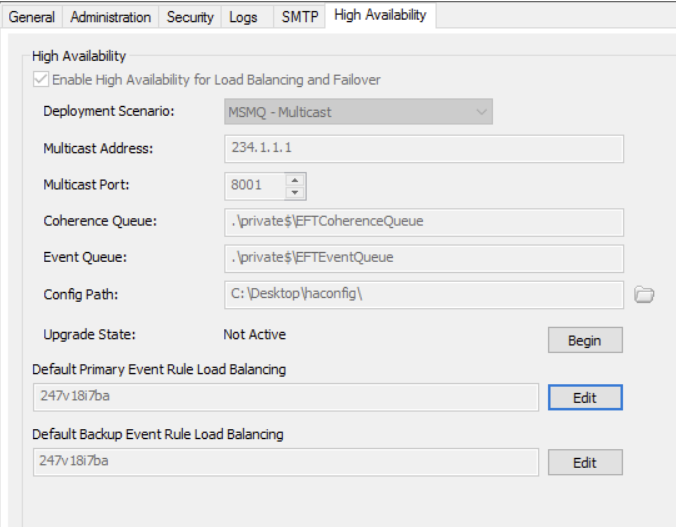This screenshot has height=527, width=676.
Task: Click into the Event Queue field
Action: [x=424, y=258]
